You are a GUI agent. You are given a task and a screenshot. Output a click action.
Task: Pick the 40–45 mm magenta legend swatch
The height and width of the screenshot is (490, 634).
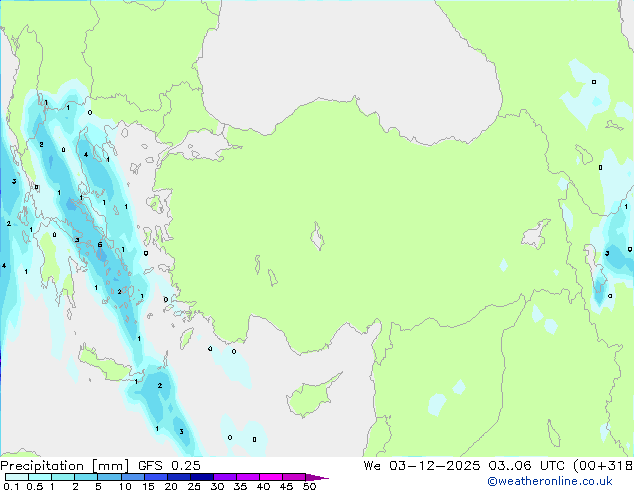[x=271, y=477]
